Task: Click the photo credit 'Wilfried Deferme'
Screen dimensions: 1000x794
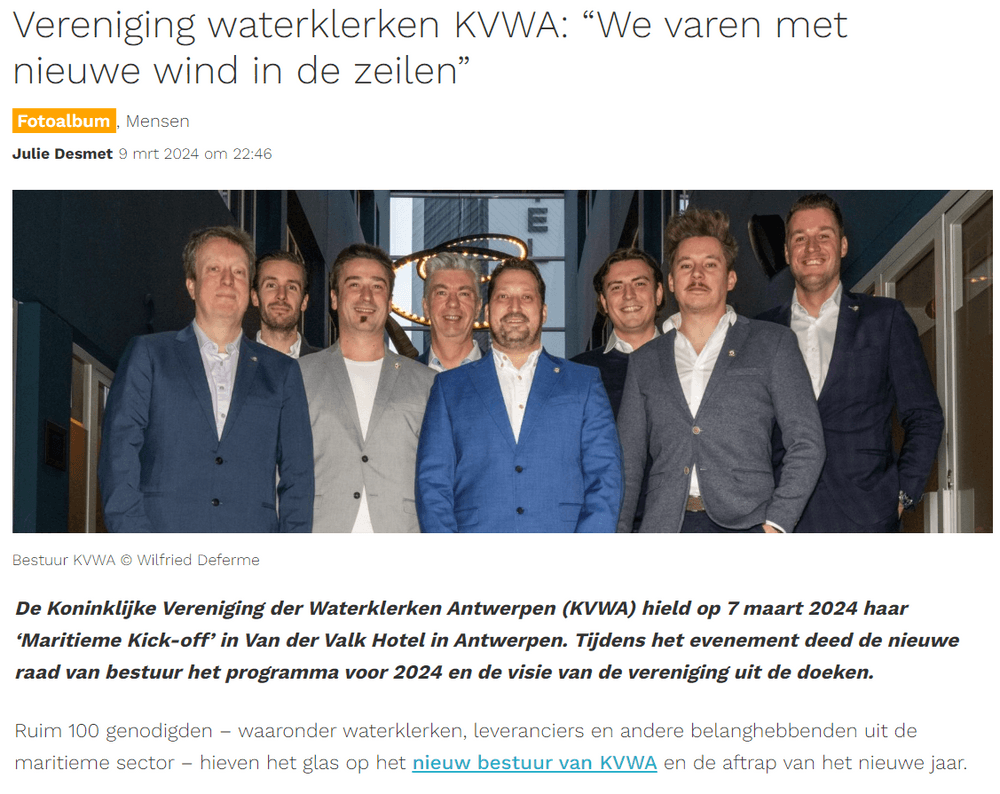Action: coord(198,560)
